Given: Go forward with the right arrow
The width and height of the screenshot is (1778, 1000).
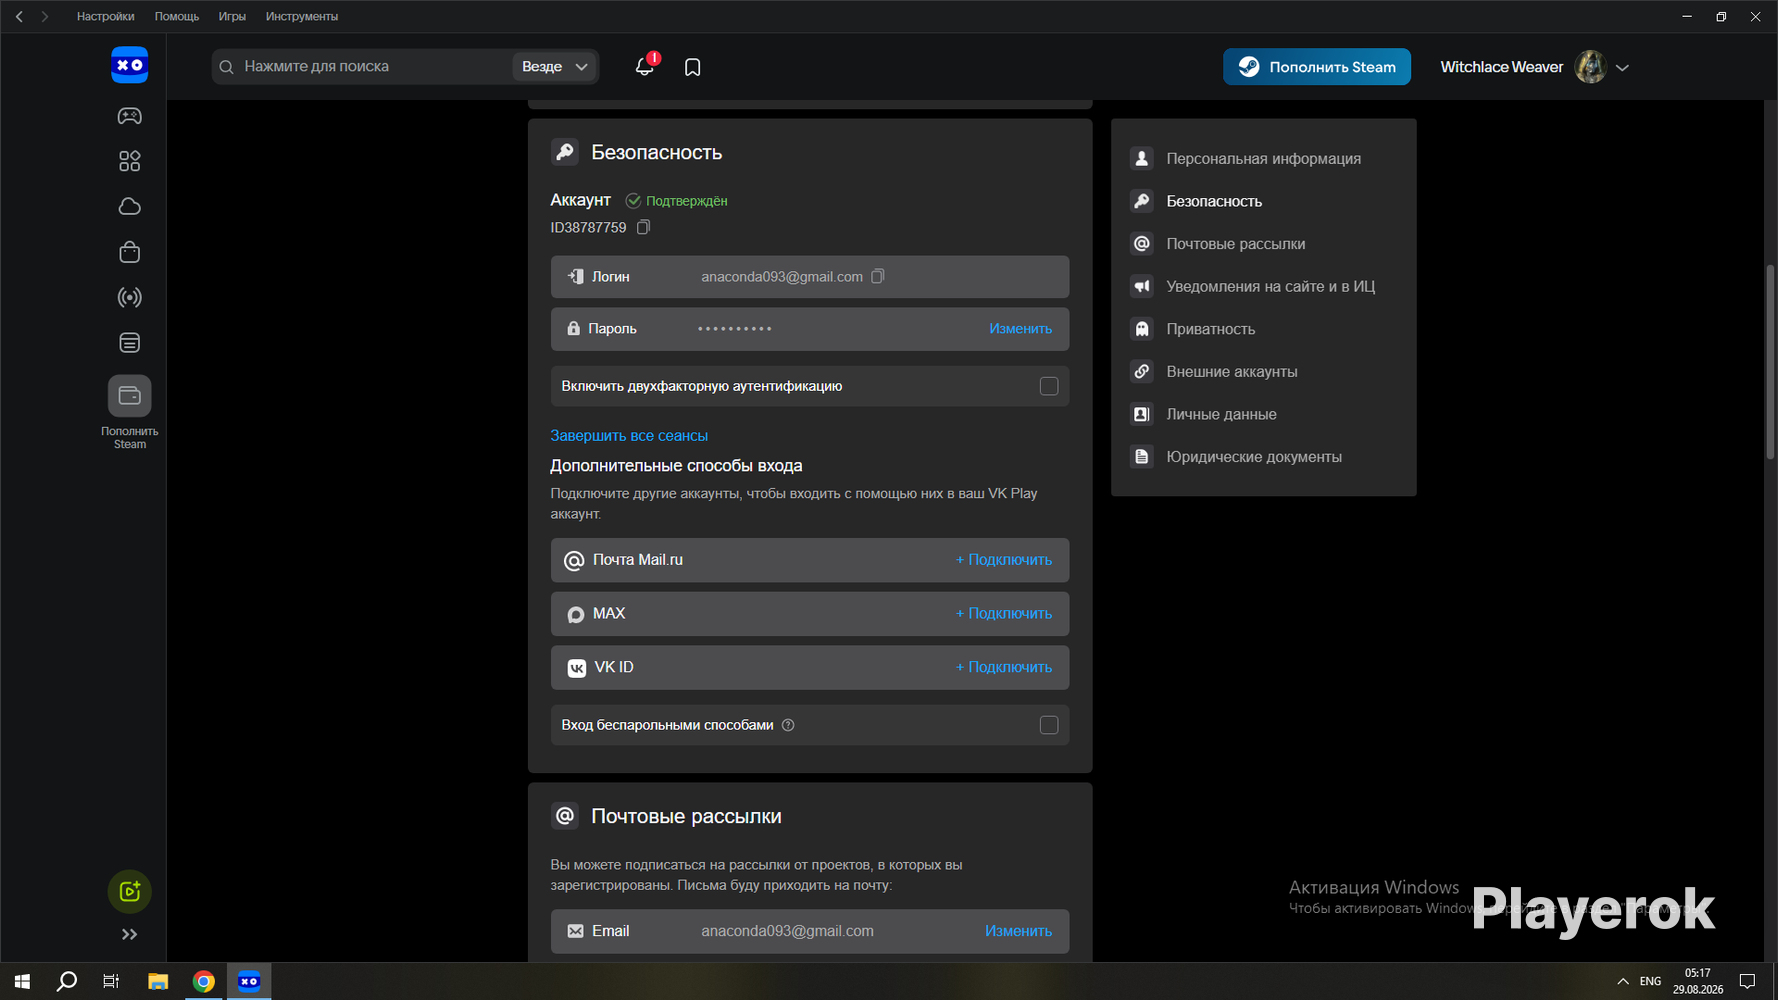Looking at the screenshot, I should (x=45, y=16).
